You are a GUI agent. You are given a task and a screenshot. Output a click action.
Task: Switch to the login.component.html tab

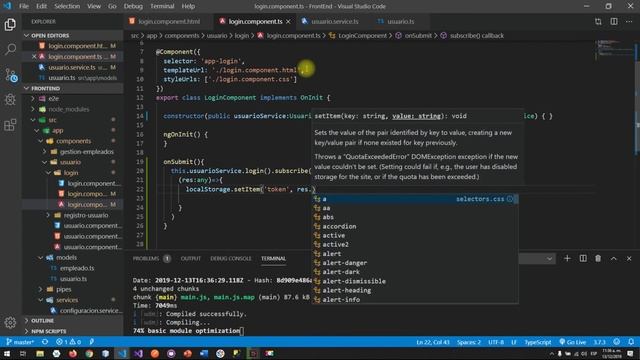click(168, 21)
